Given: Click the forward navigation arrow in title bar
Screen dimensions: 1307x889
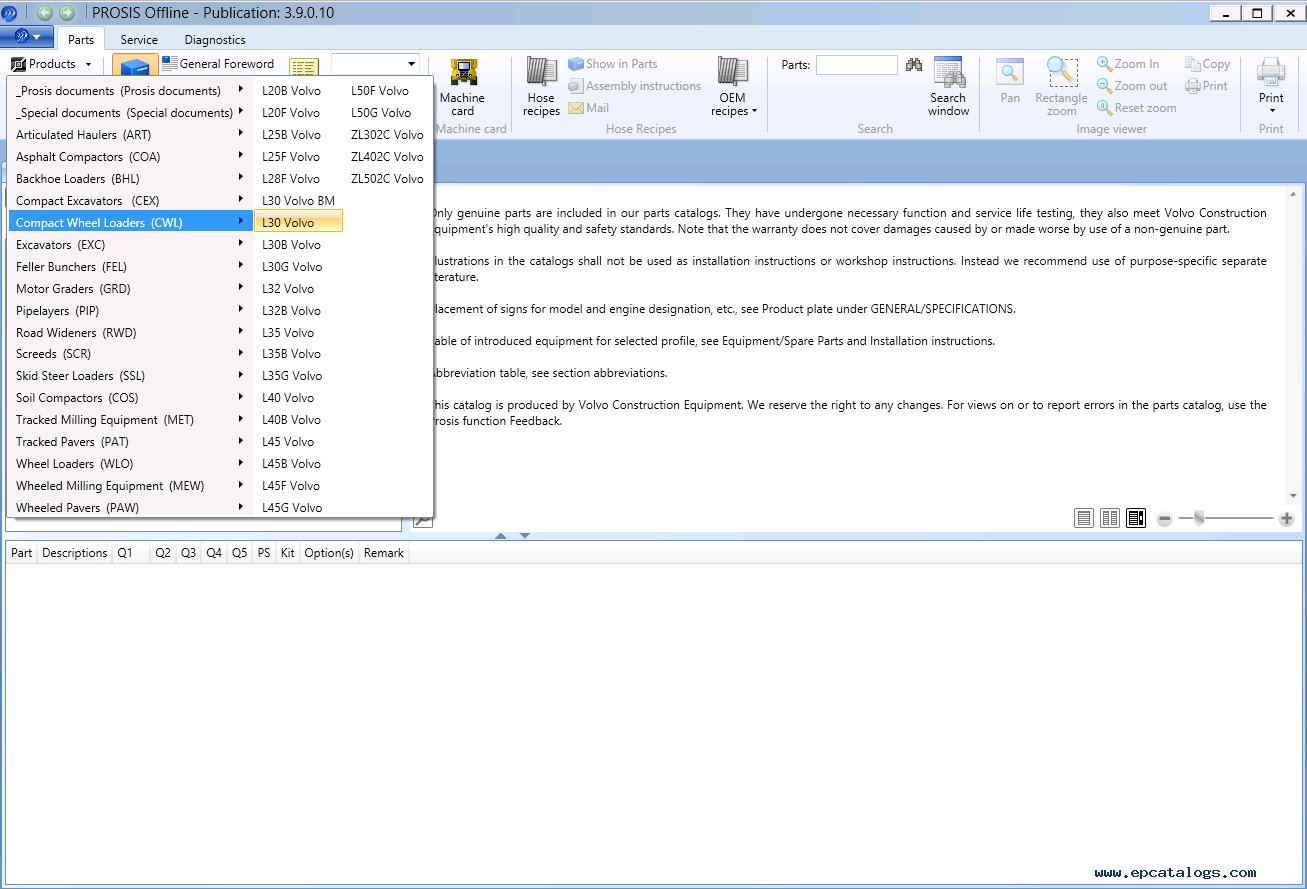Looking at the screenshot, I should pyautogui.click(x=67, y=13).
